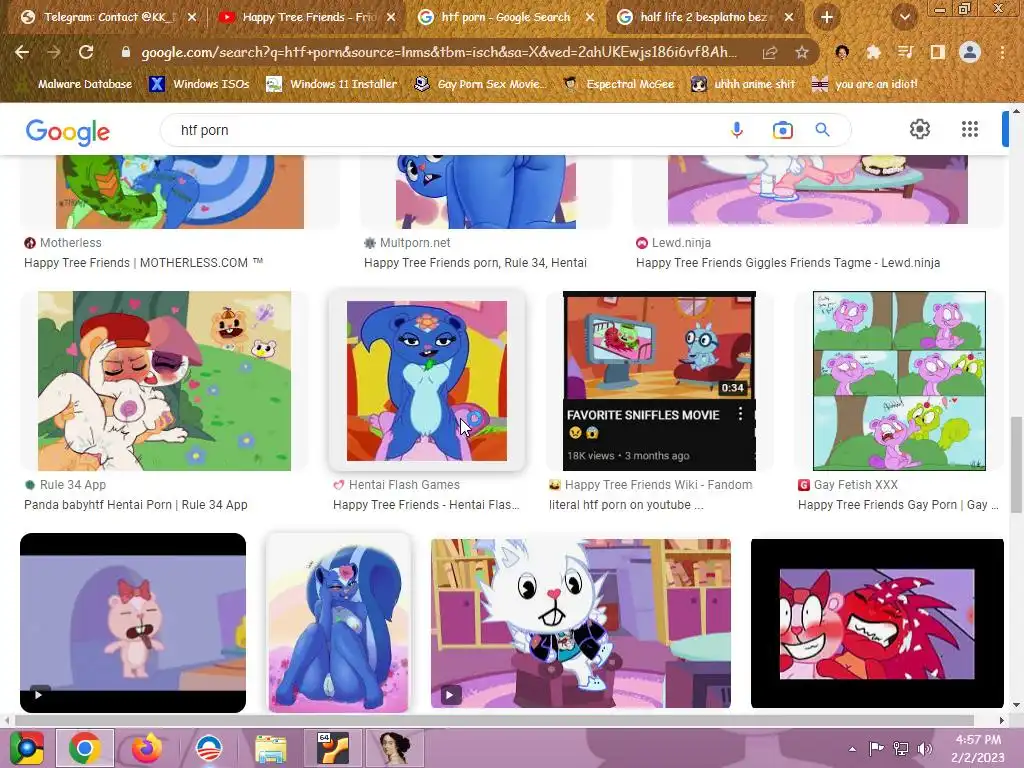
Task: Toggle the Chrome side panel
Action: point(938,52)
